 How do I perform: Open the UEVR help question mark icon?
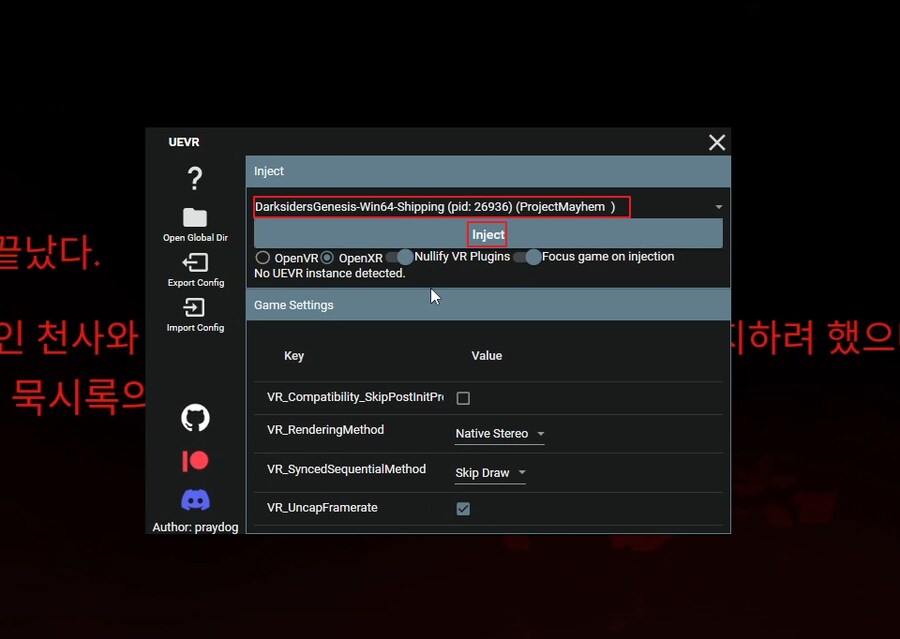195,179
